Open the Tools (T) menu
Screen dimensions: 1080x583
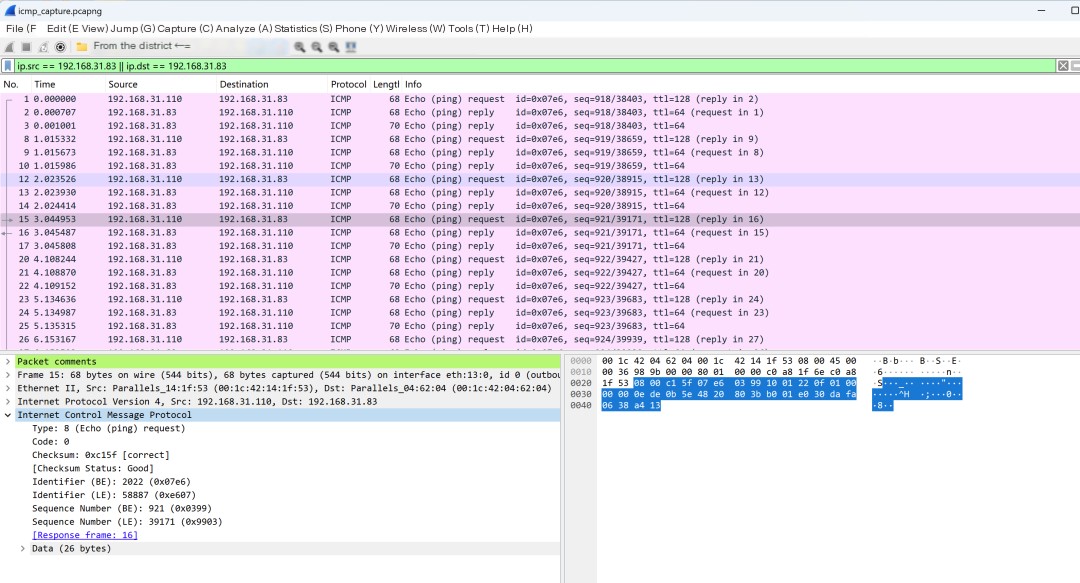point(468,29)
